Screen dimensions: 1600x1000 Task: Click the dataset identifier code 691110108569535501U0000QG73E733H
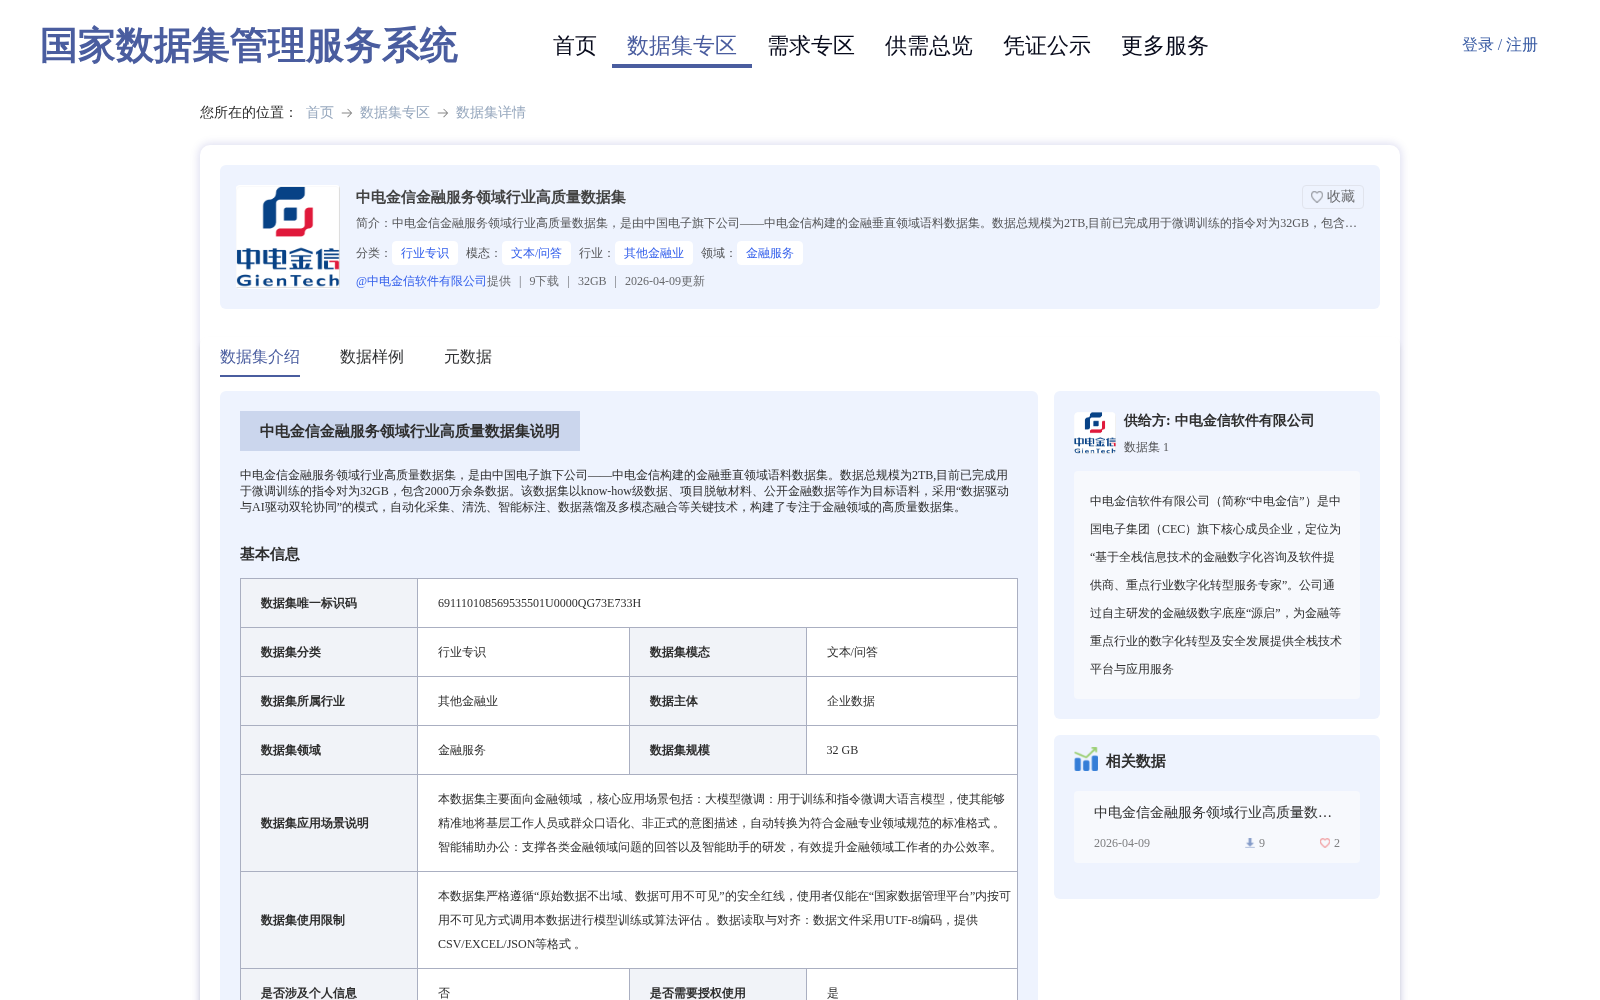tap(539, 603)
